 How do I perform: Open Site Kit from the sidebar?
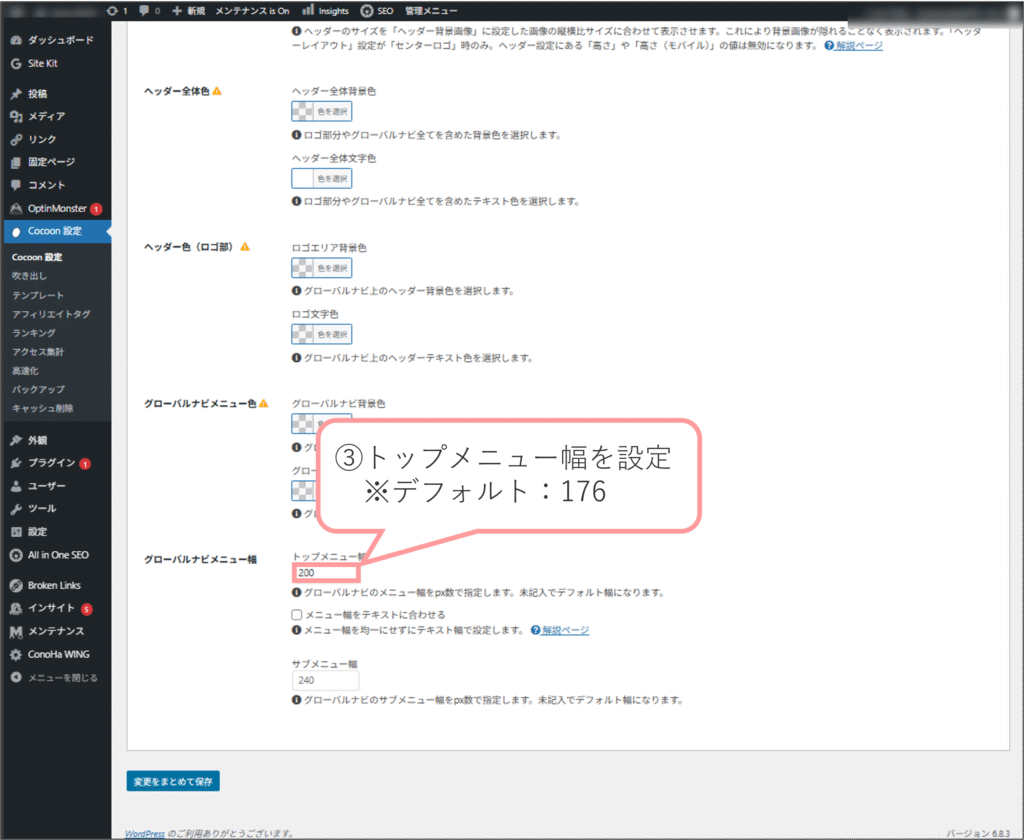click(16, 63)
